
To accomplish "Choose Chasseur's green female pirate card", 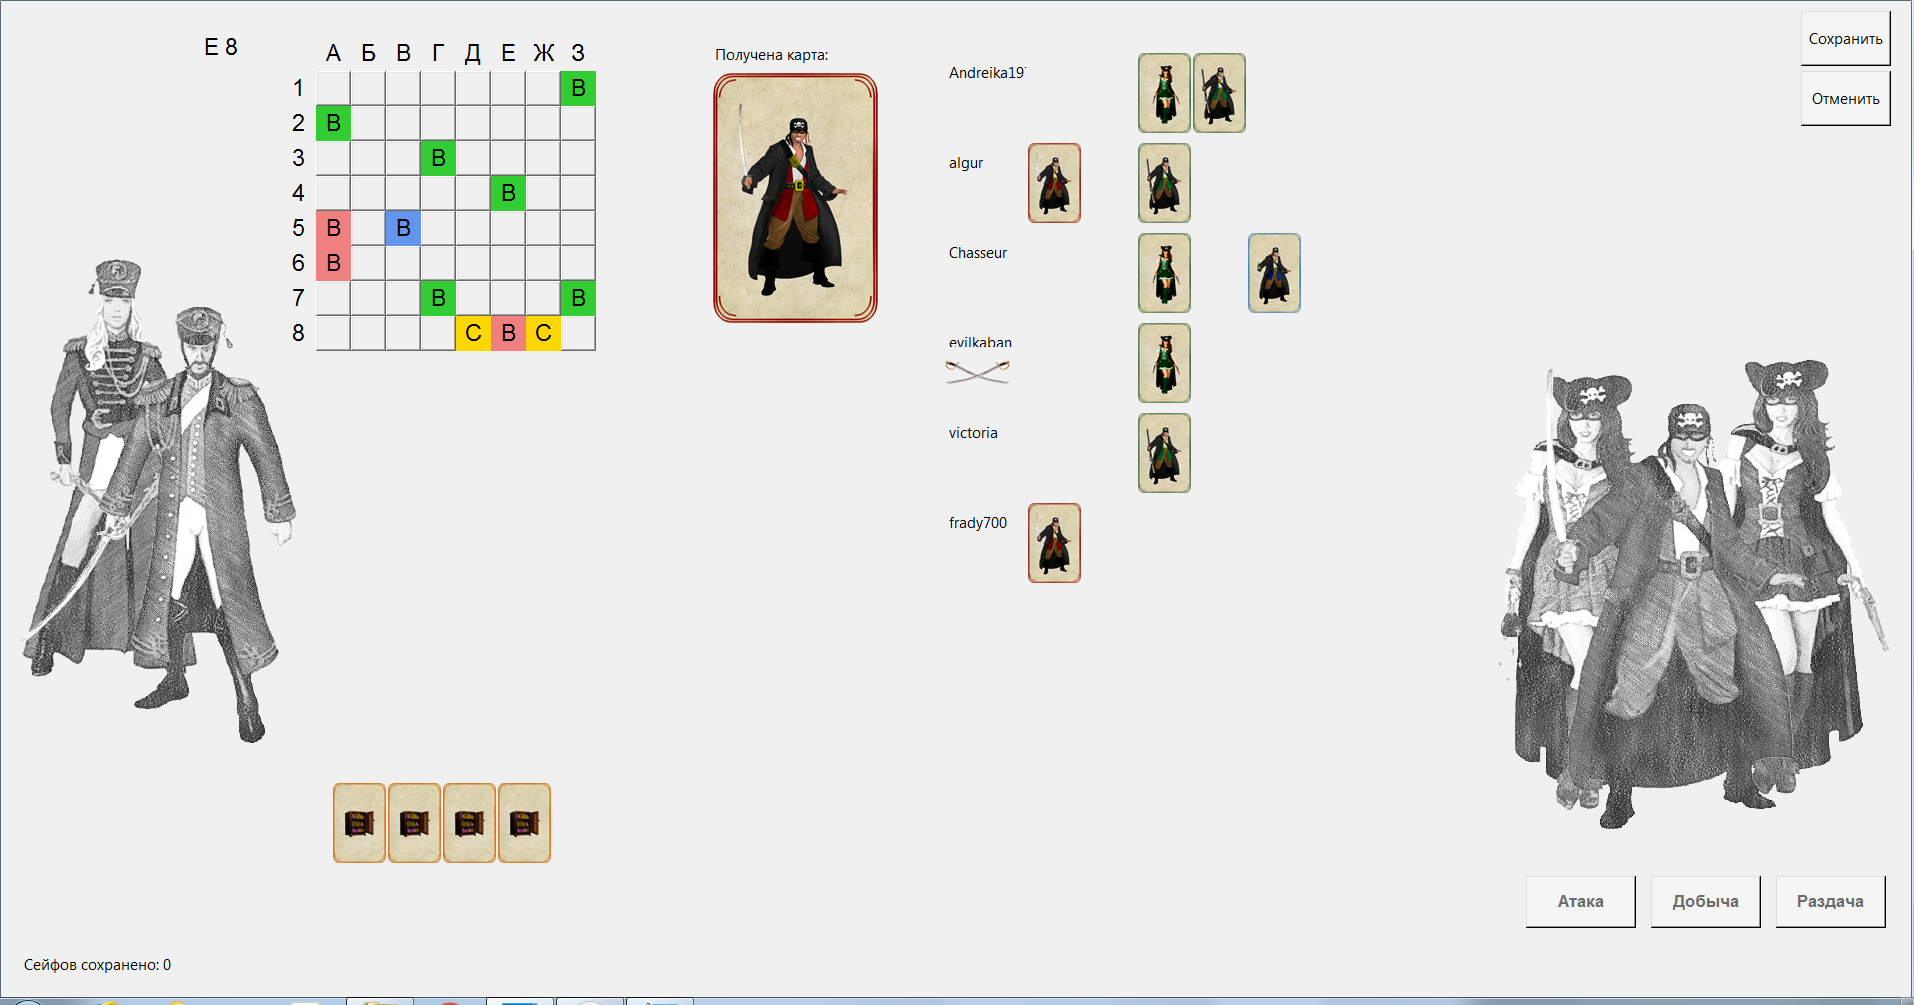I will 1164,273.
